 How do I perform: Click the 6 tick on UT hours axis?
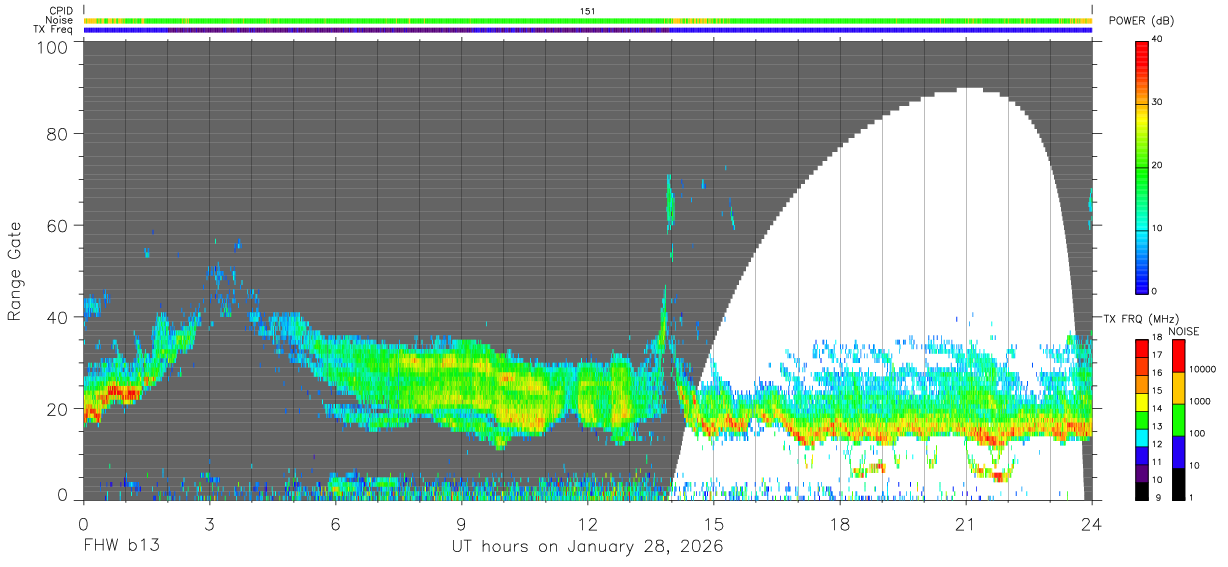coord(335,523)
